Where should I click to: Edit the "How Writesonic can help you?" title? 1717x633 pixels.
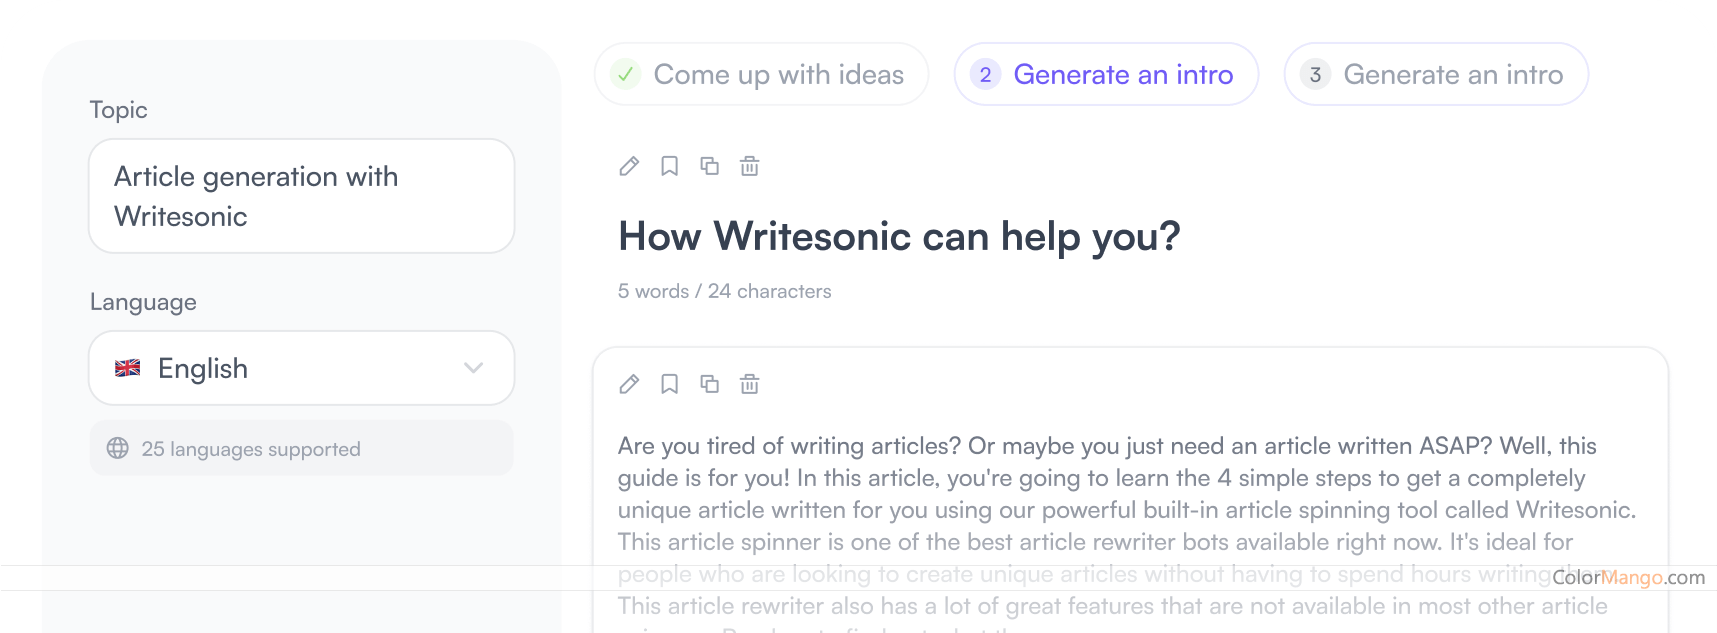click(628, 166)
